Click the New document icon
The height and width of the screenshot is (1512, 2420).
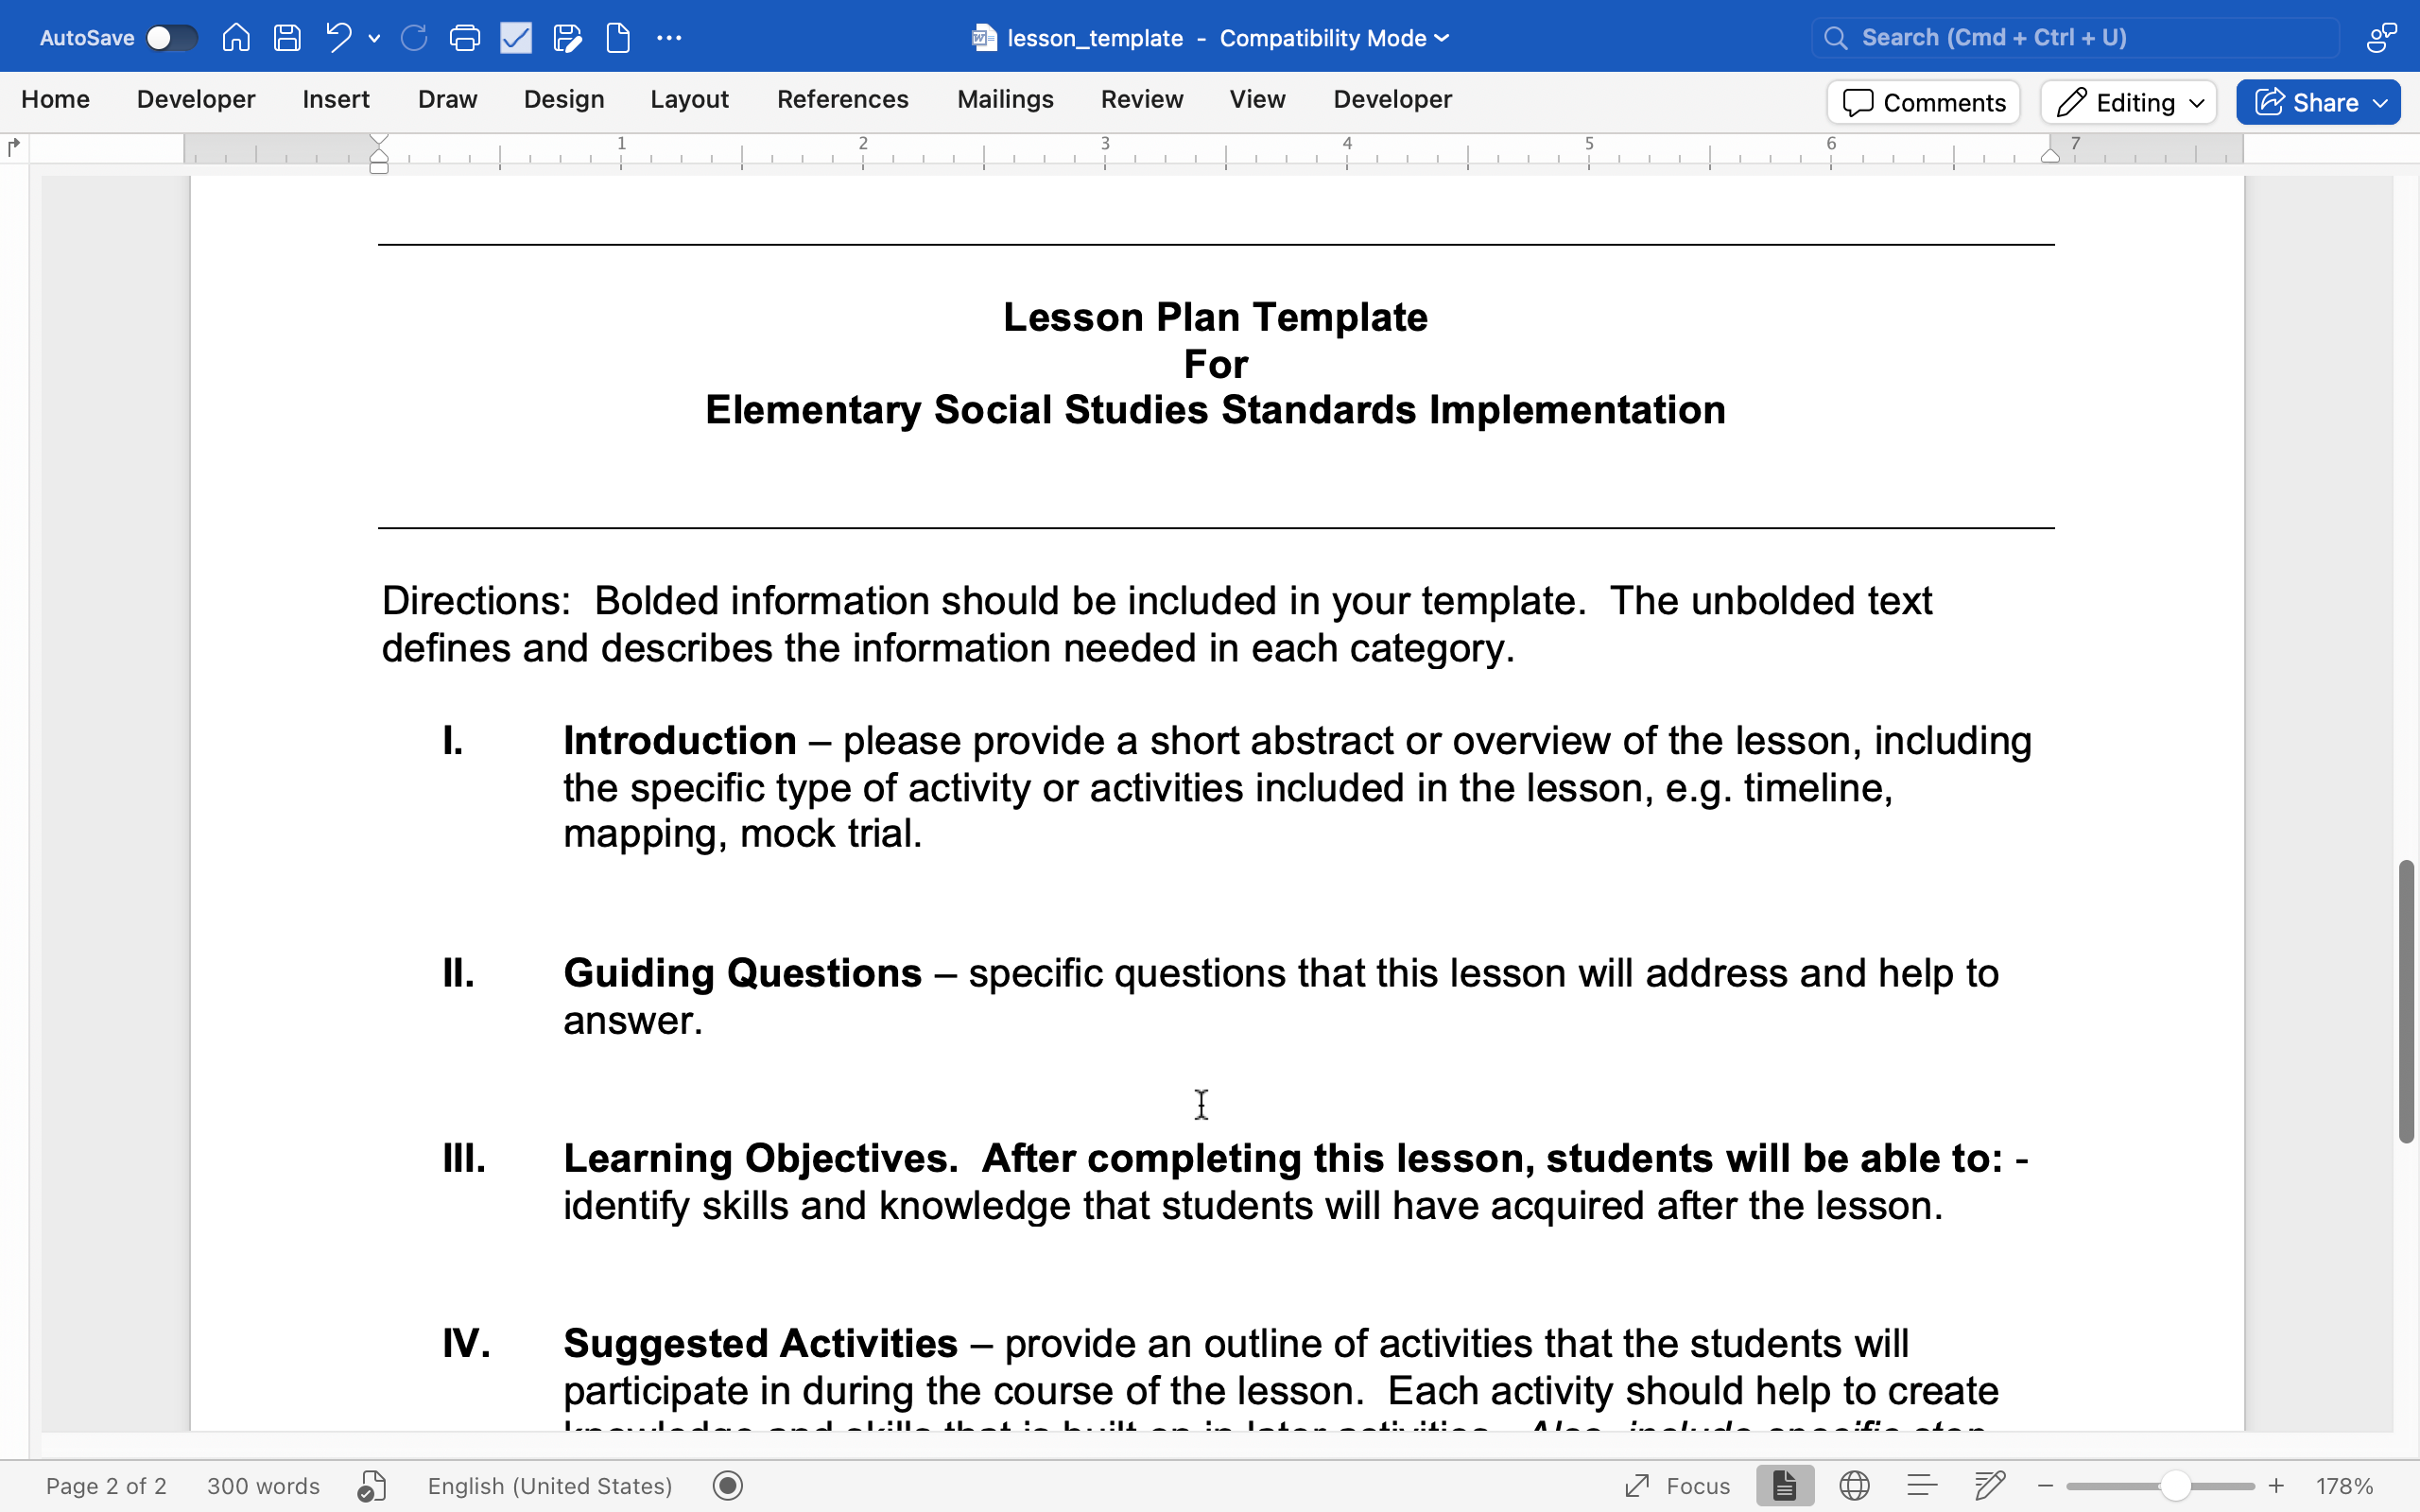619,38
